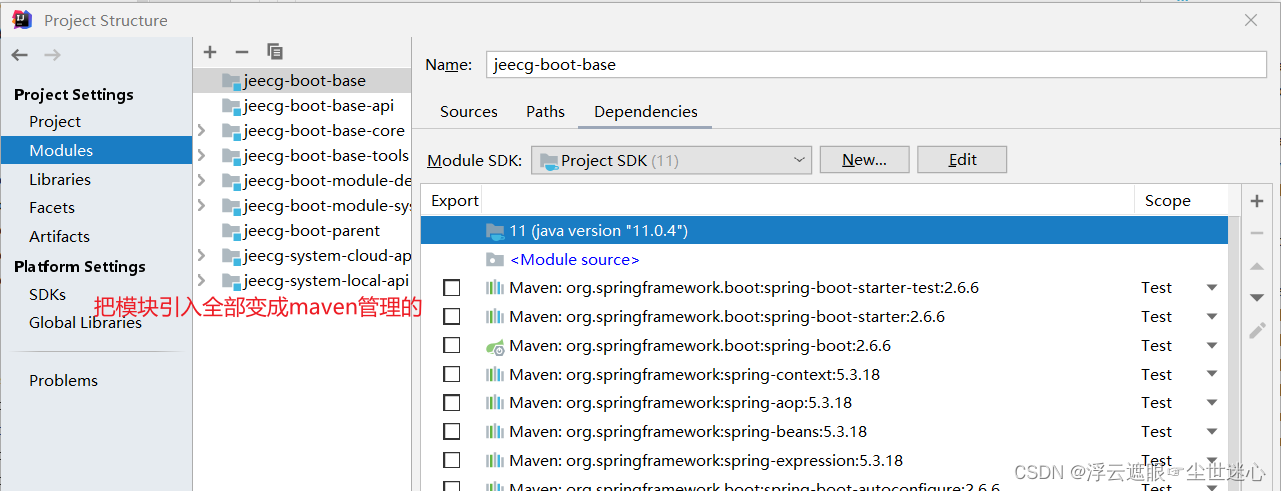The height and width of the screenshot is (491, 1281).
Task: Click library icon of spring-boot-starter-test
Action: tap(495, 288)
